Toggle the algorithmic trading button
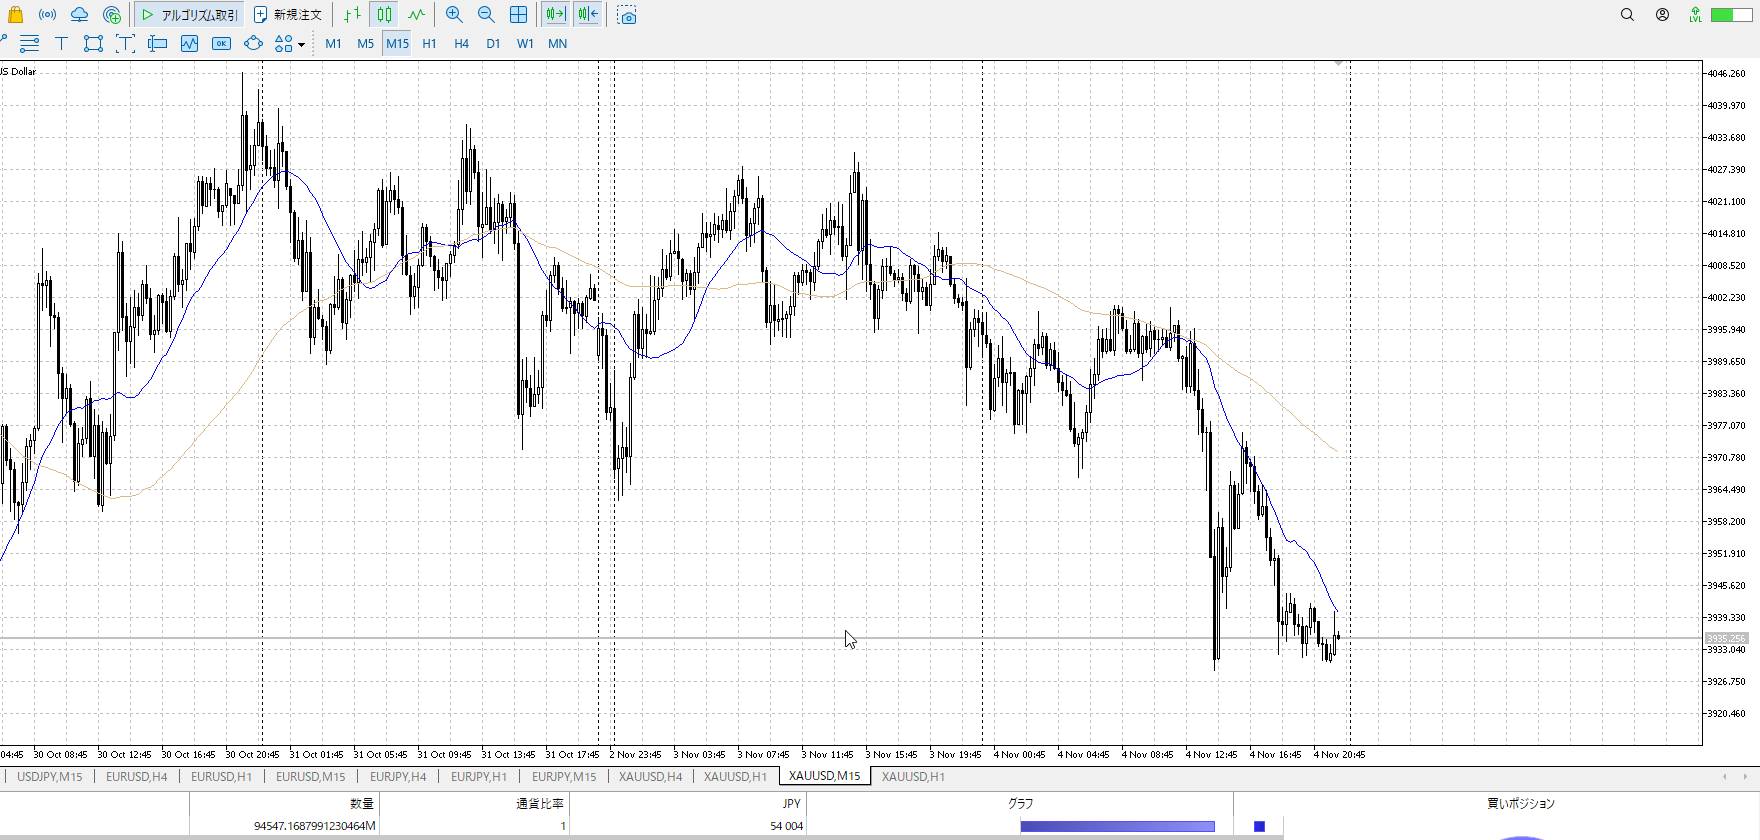1760x840 pixels. click(189, 15)
